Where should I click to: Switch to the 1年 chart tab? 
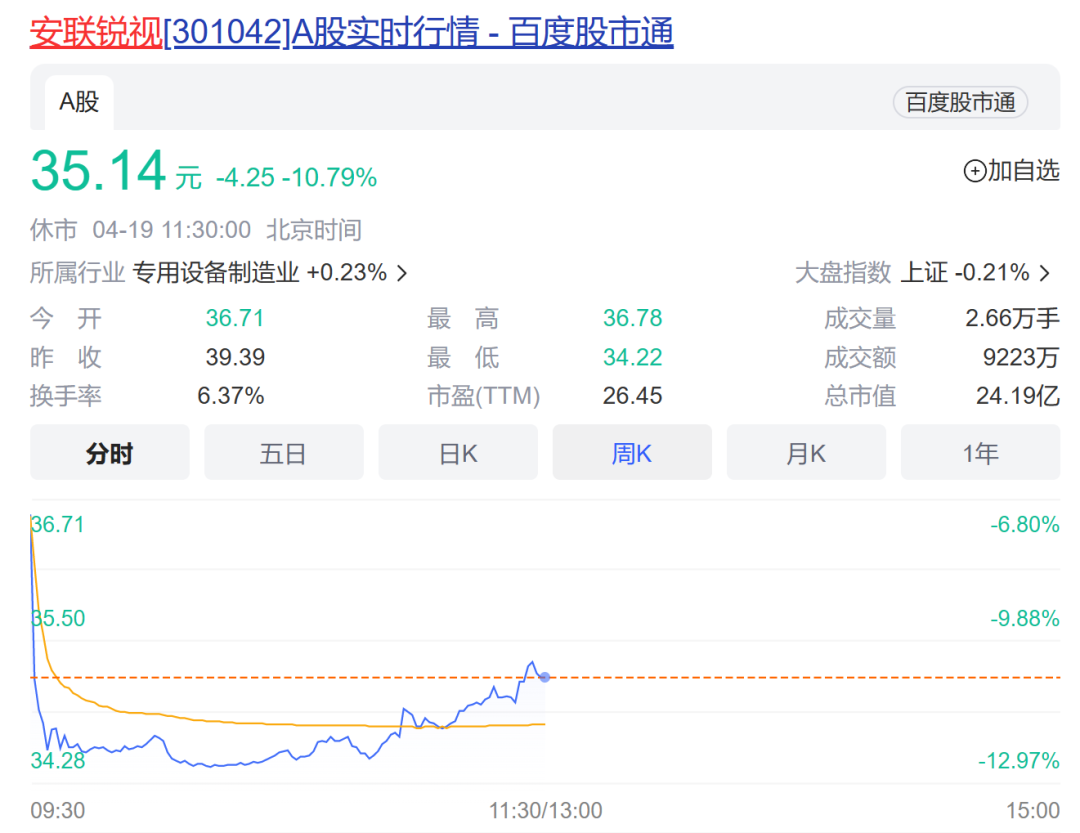980,453
